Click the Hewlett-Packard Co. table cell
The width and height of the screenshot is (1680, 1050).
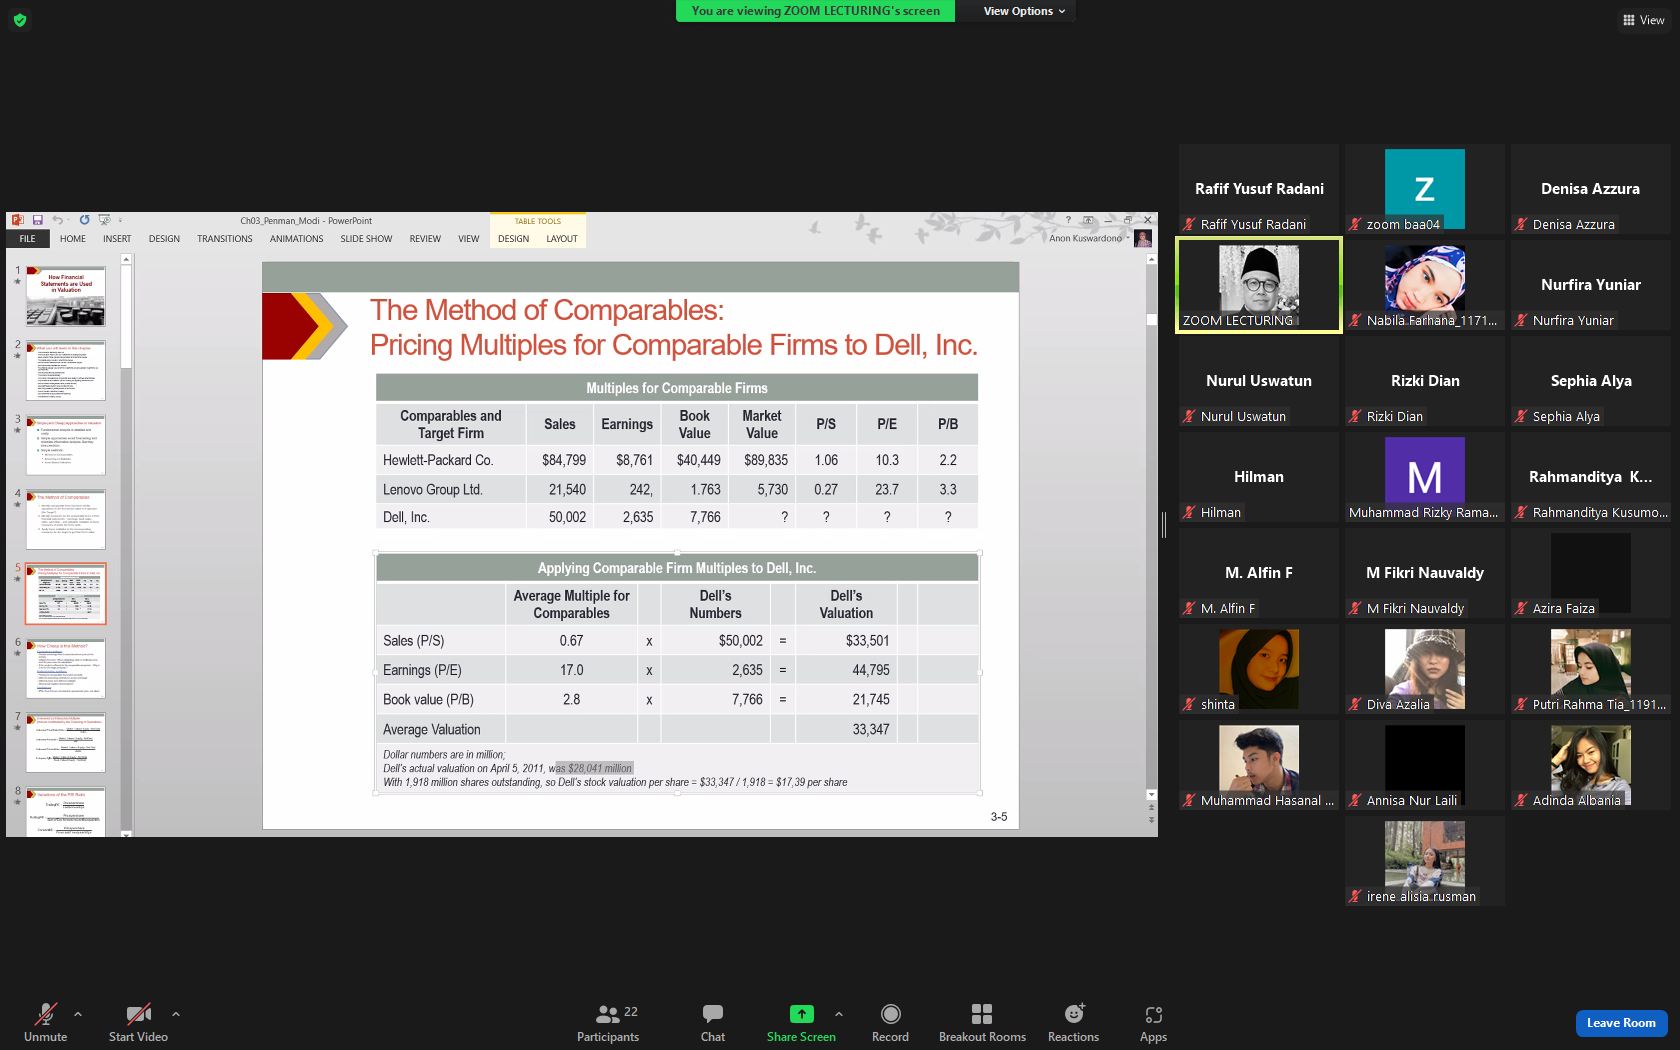pos(451,460)
